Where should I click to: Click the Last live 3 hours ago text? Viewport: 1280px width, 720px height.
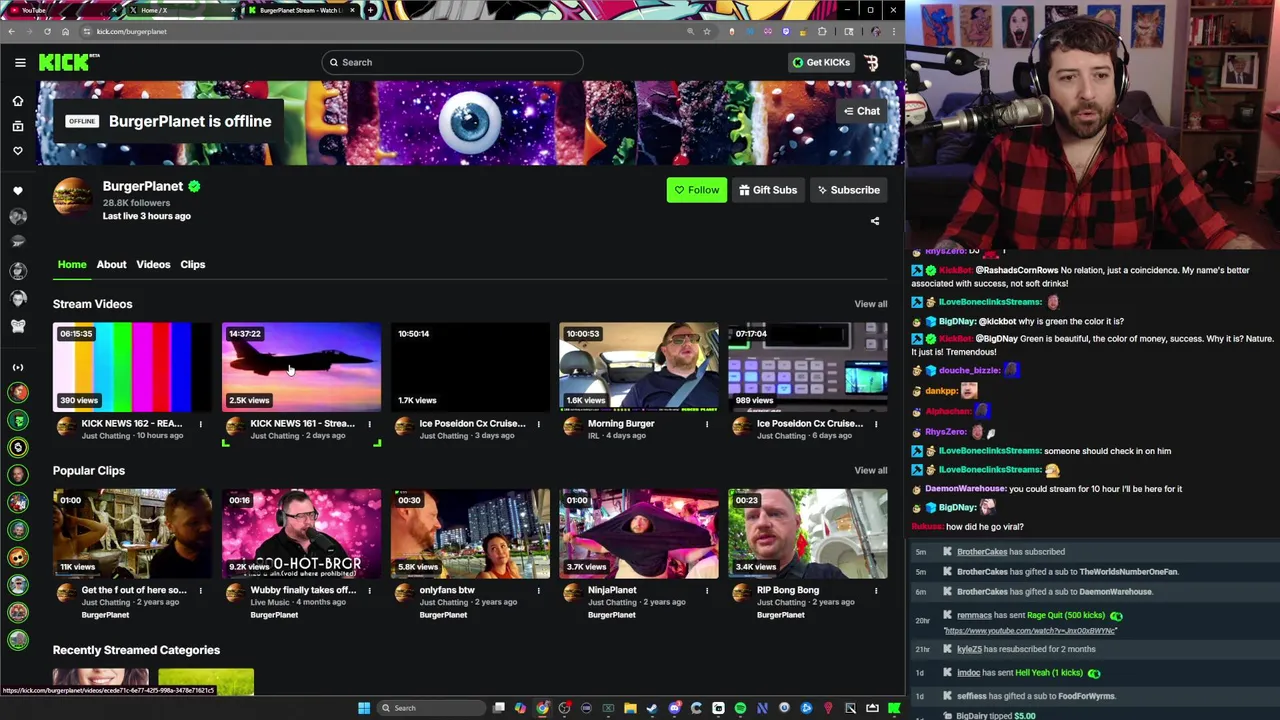click(x=146, y=216)
